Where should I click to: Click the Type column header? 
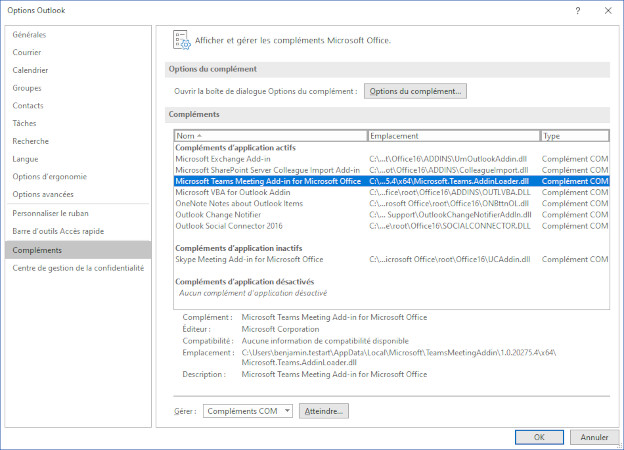click(x=575, y=136)
